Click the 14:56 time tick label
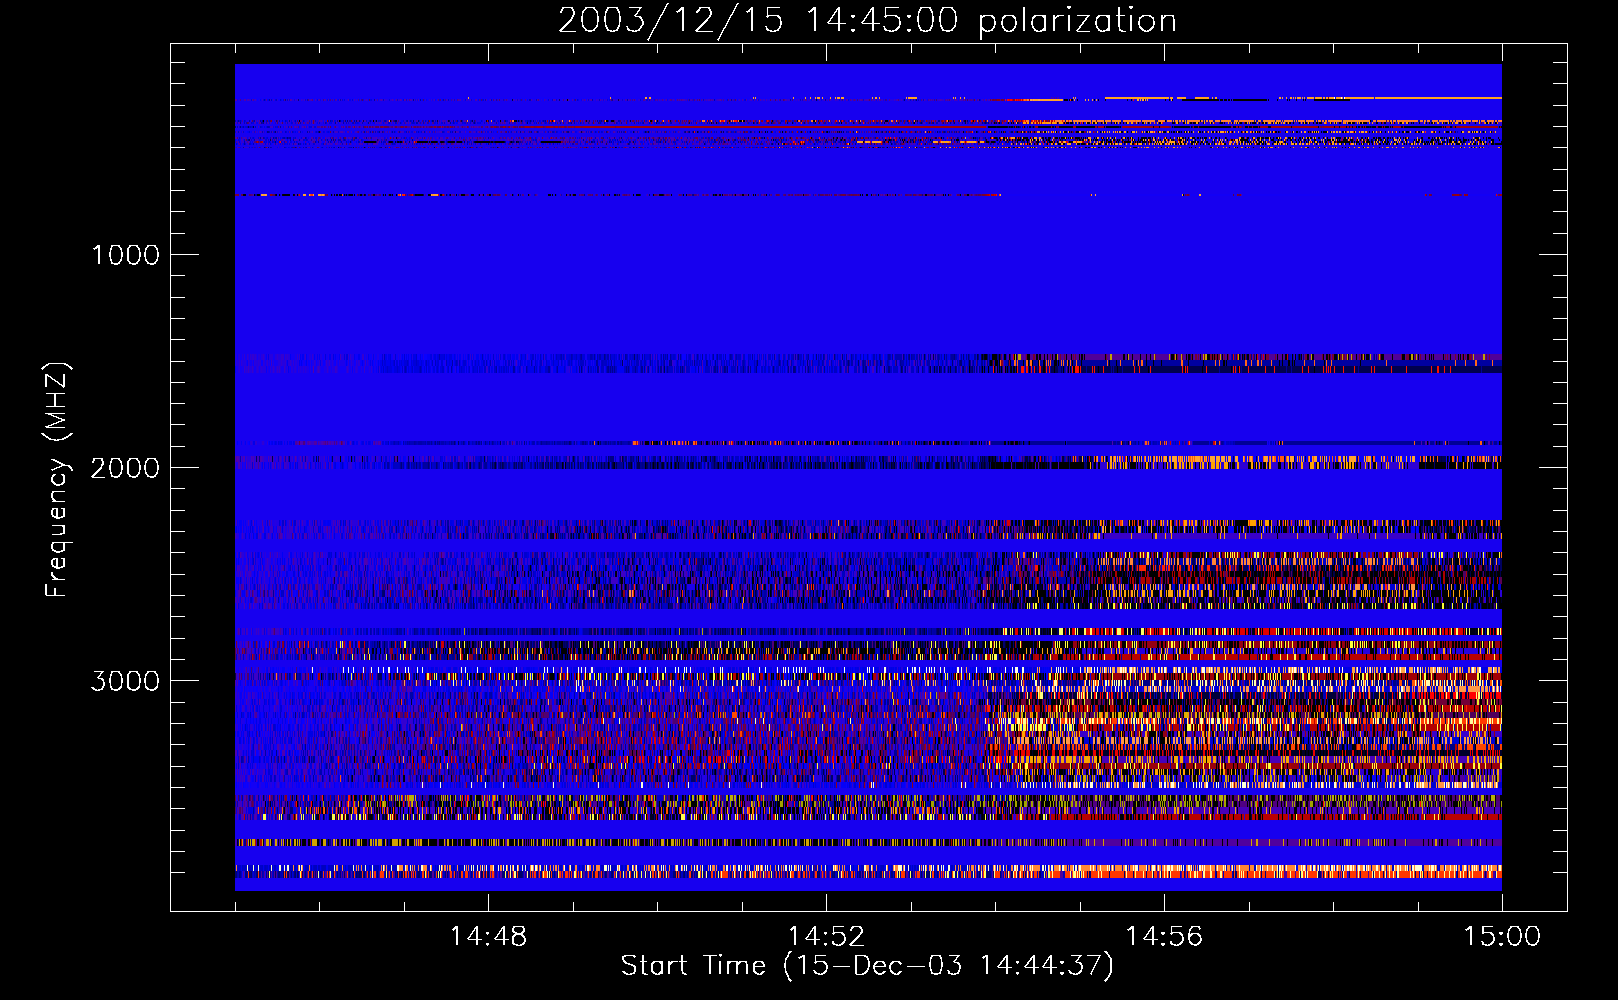This screenshot has height=1000, width=1618. click(x=1164, y=937)
